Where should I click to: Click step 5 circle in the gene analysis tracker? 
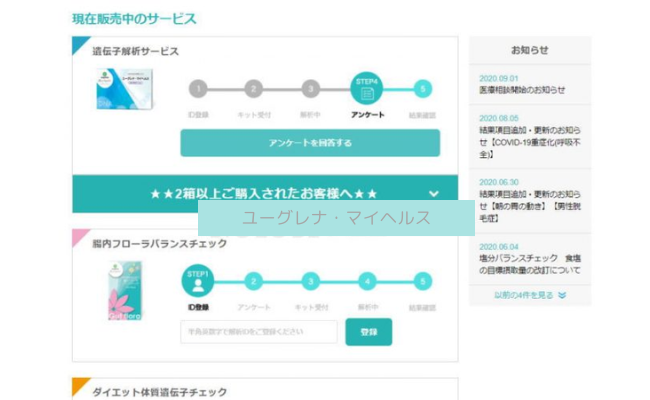(x=422, y=89)
